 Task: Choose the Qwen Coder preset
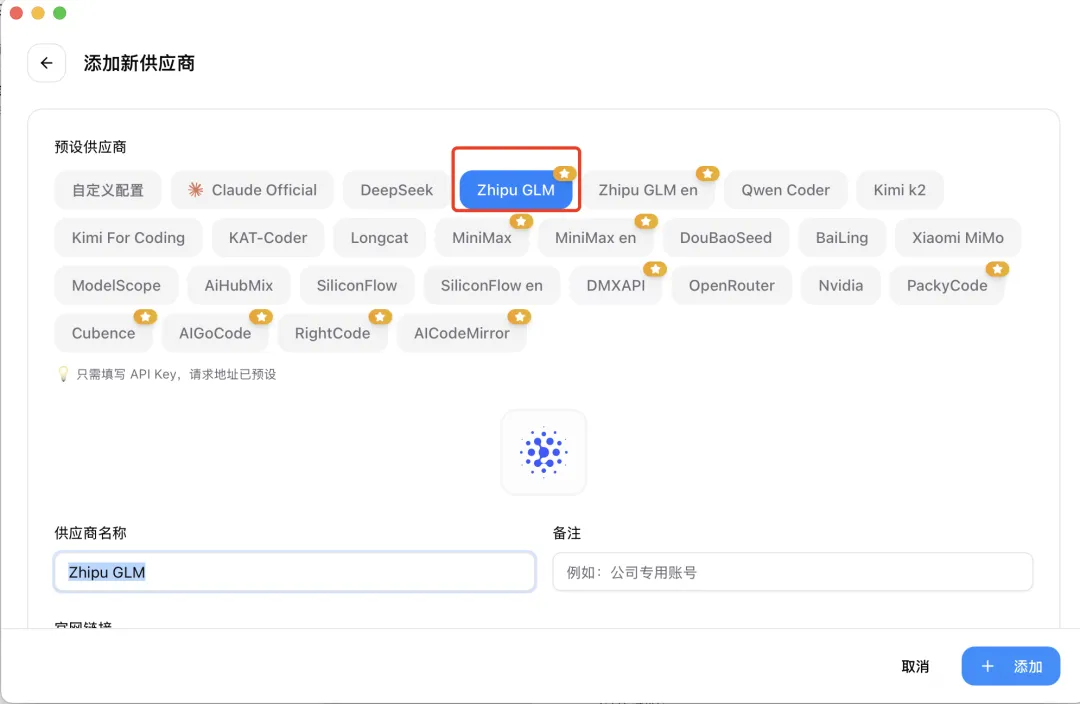tap(785, 190)
